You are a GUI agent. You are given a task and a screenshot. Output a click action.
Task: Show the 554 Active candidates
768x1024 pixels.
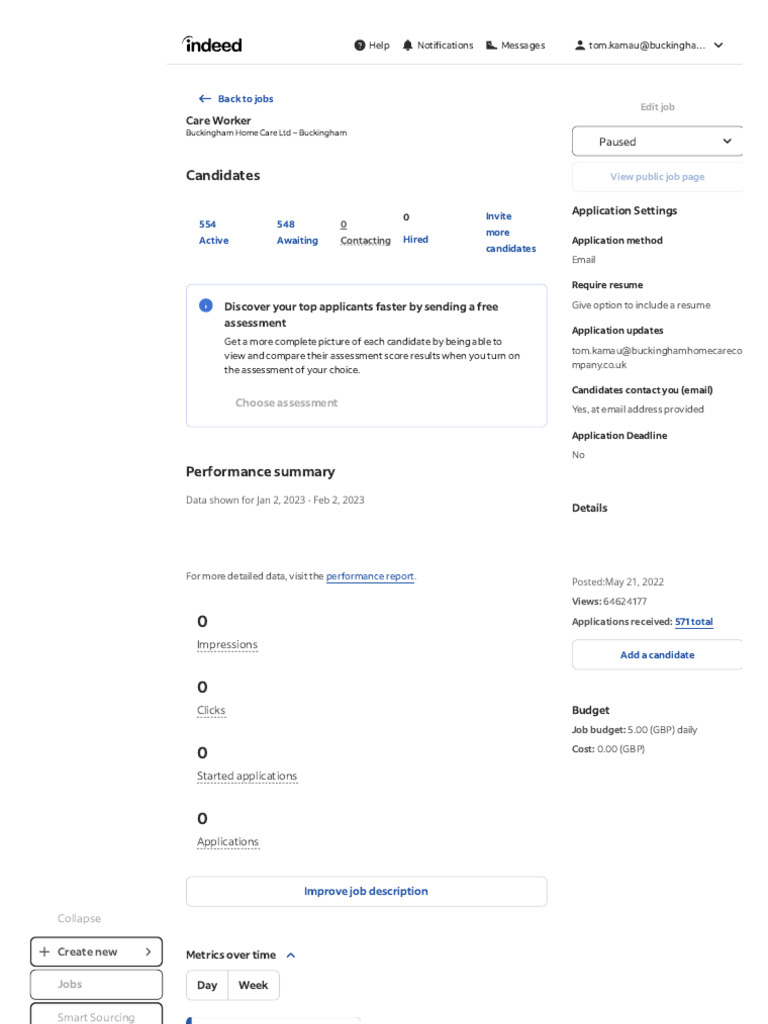214,232
